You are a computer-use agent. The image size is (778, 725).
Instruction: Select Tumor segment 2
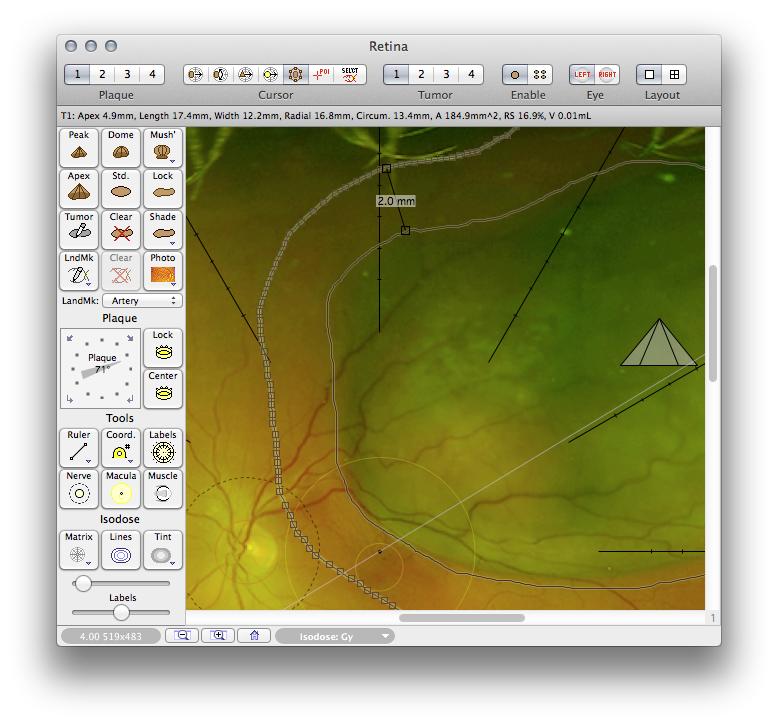point(421,74)
